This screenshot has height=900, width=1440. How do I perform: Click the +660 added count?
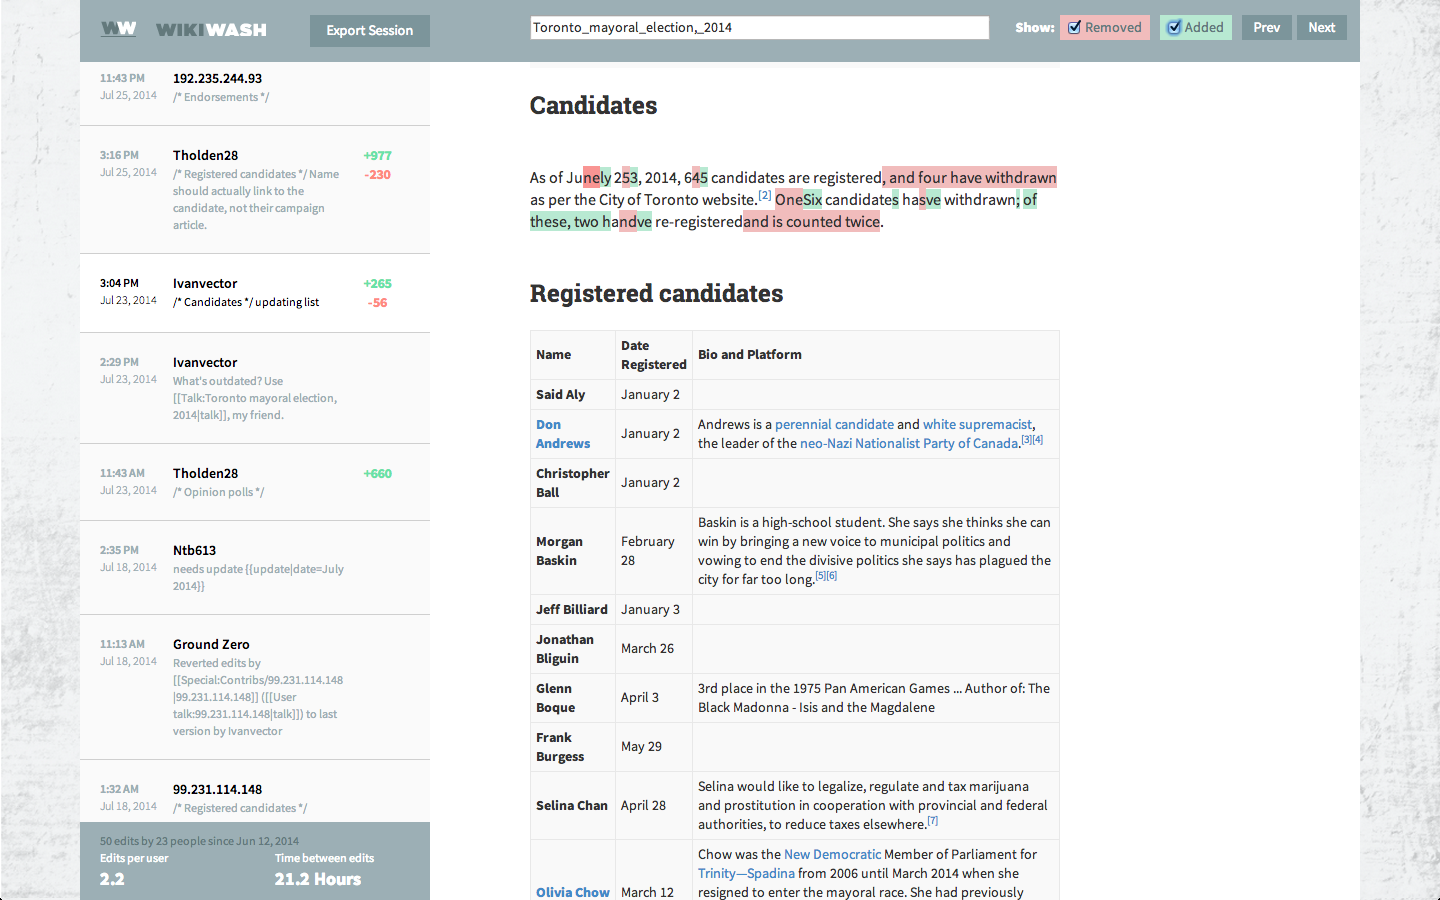click(x=377, y=474)
